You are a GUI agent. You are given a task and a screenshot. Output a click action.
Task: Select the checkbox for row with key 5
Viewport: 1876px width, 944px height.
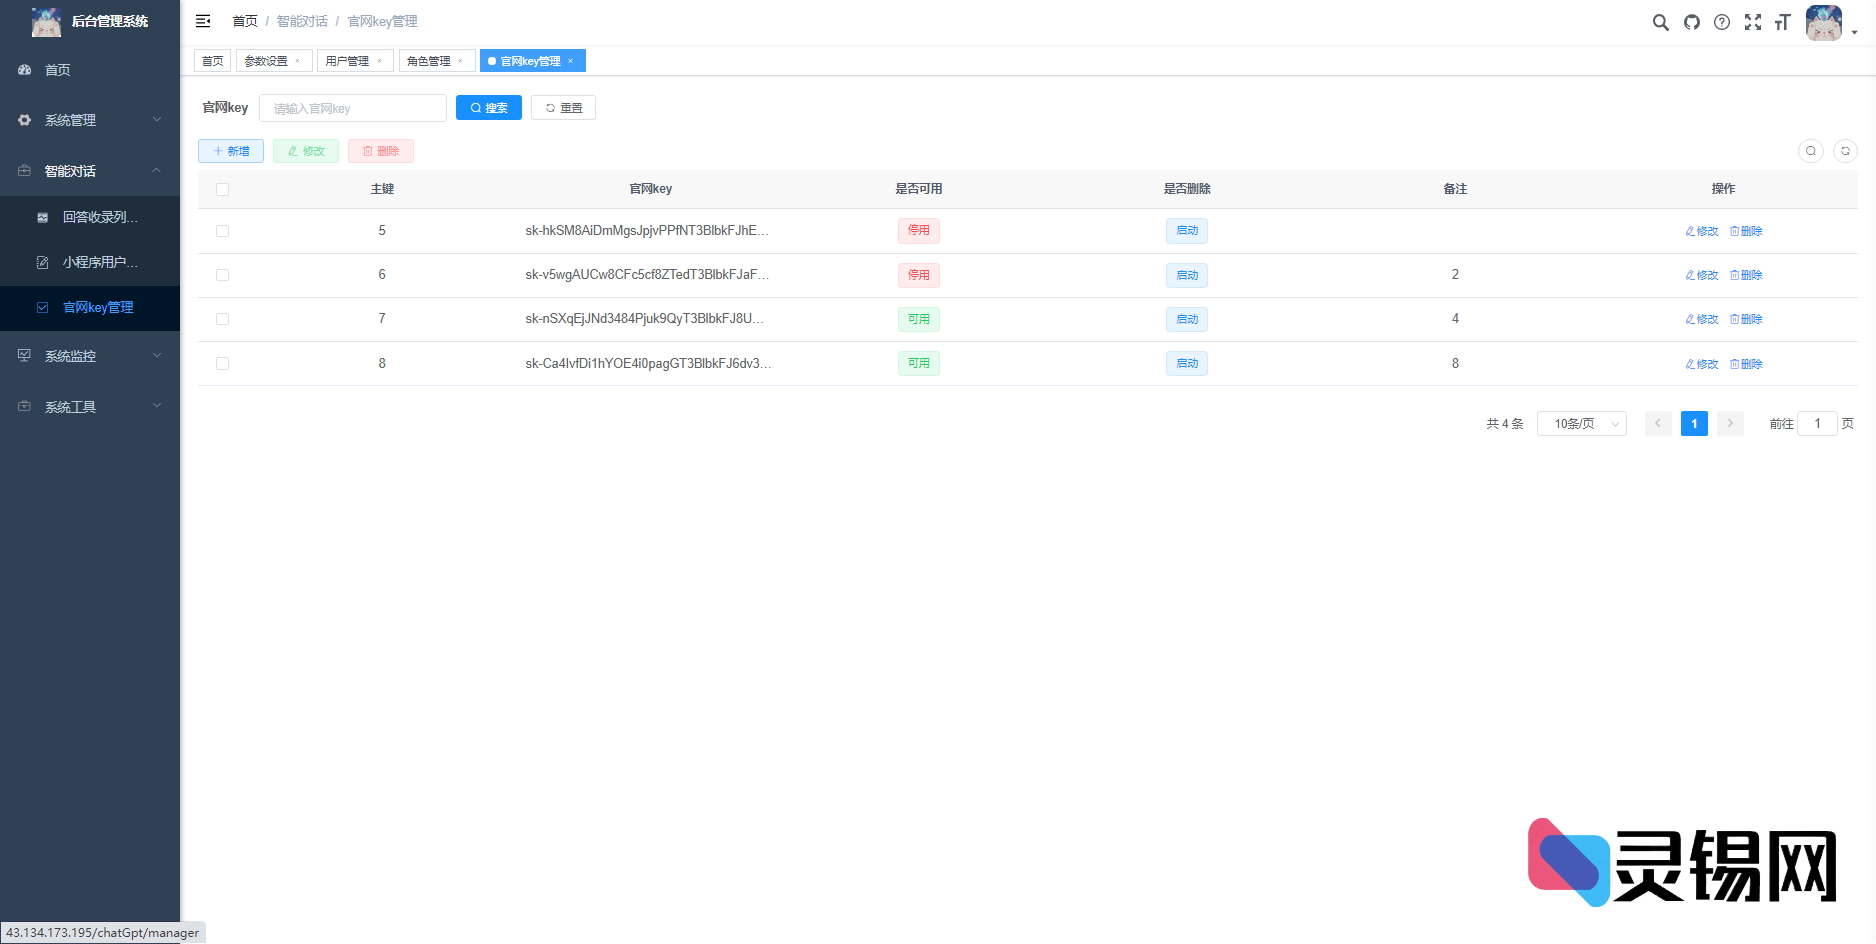coord(222,231)
